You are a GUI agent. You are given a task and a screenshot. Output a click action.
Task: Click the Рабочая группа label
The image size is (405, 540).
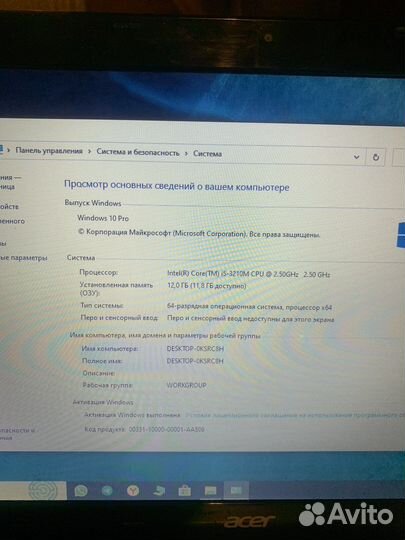[x=108, y=385]
